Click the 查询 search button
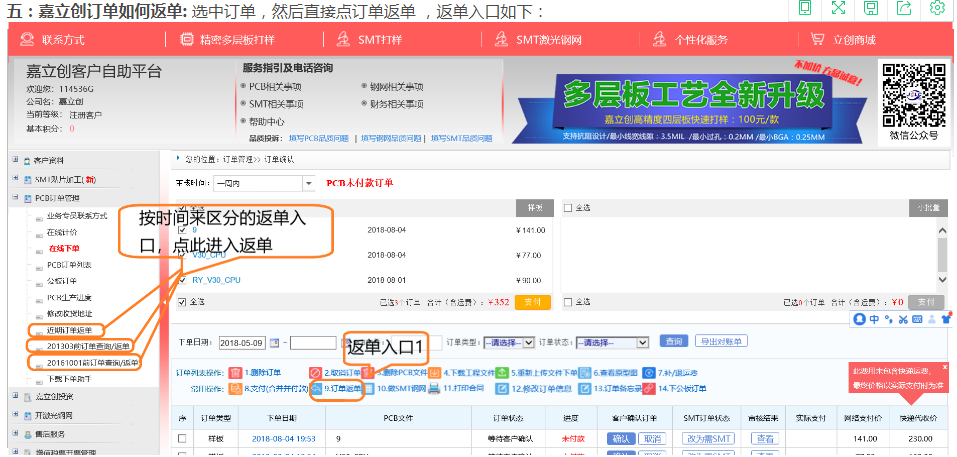 point(674,341)
